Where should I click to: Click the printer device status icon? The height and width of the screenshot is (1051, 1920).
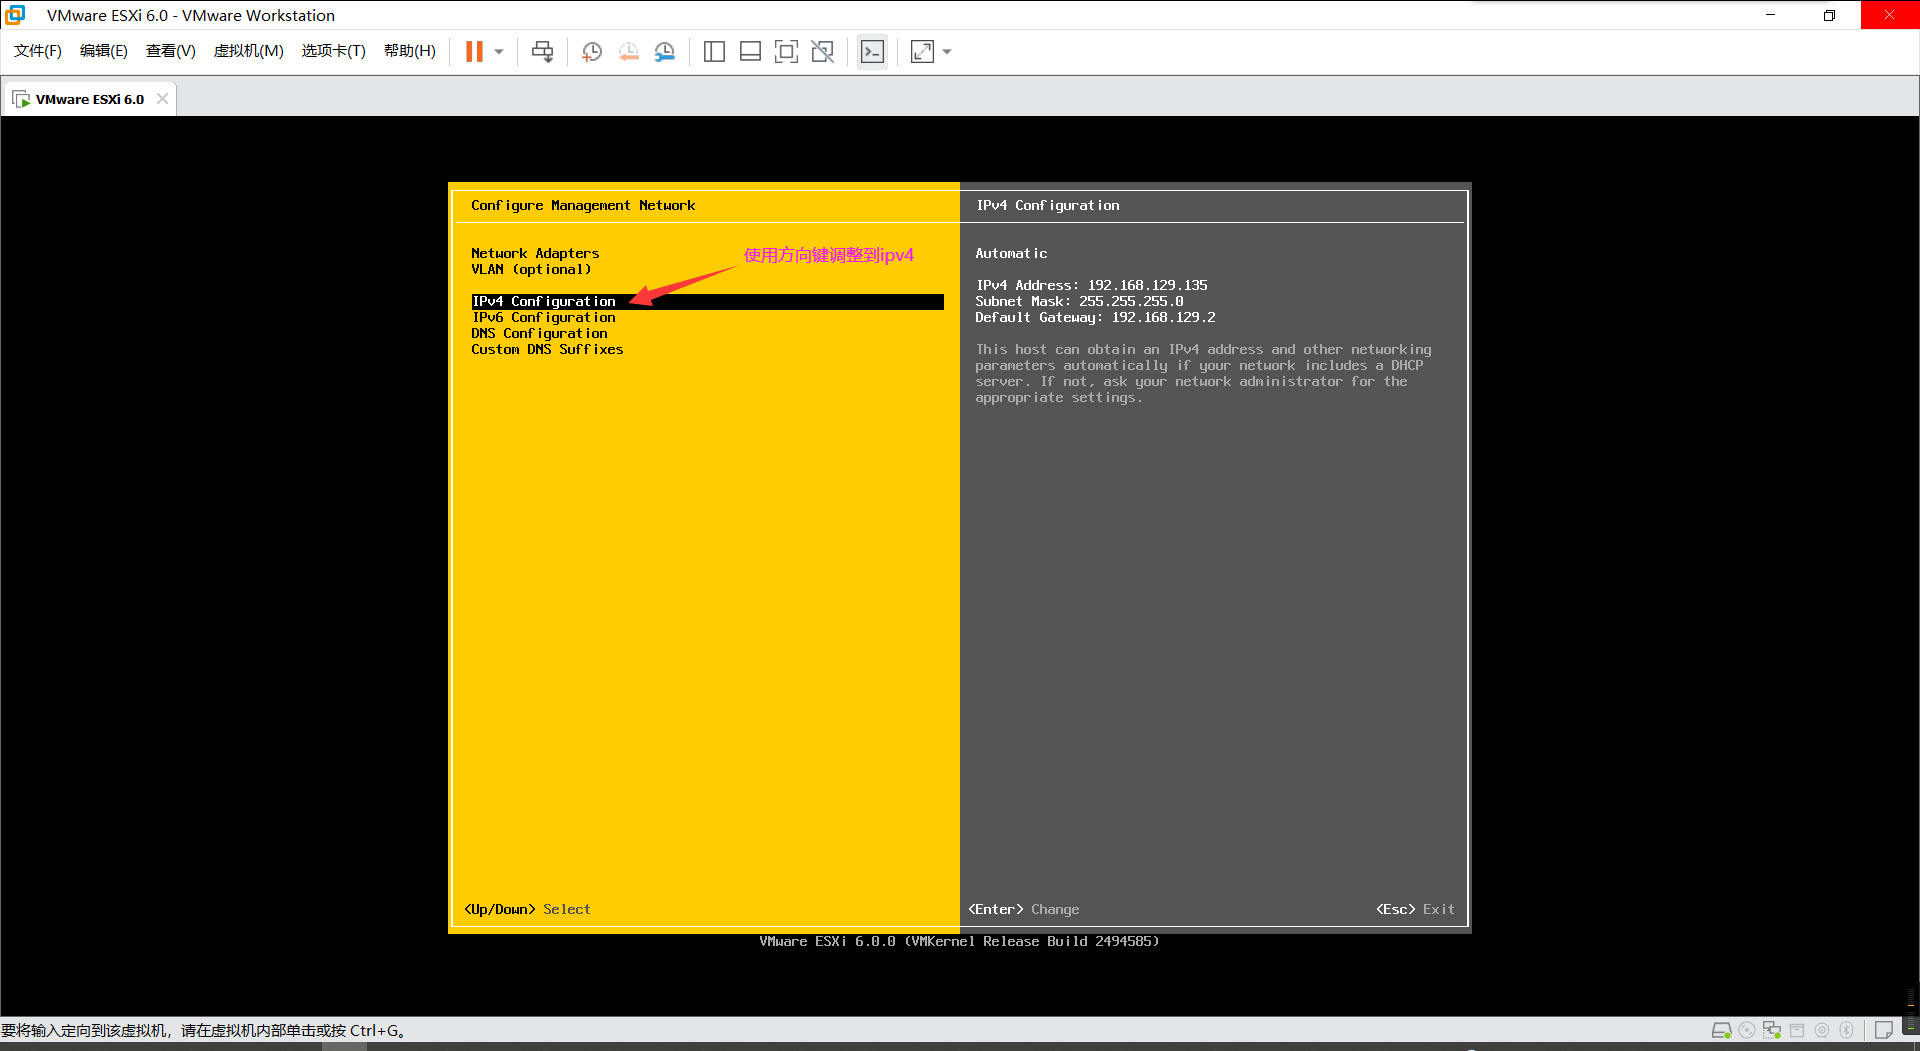coord(1797,1030)
